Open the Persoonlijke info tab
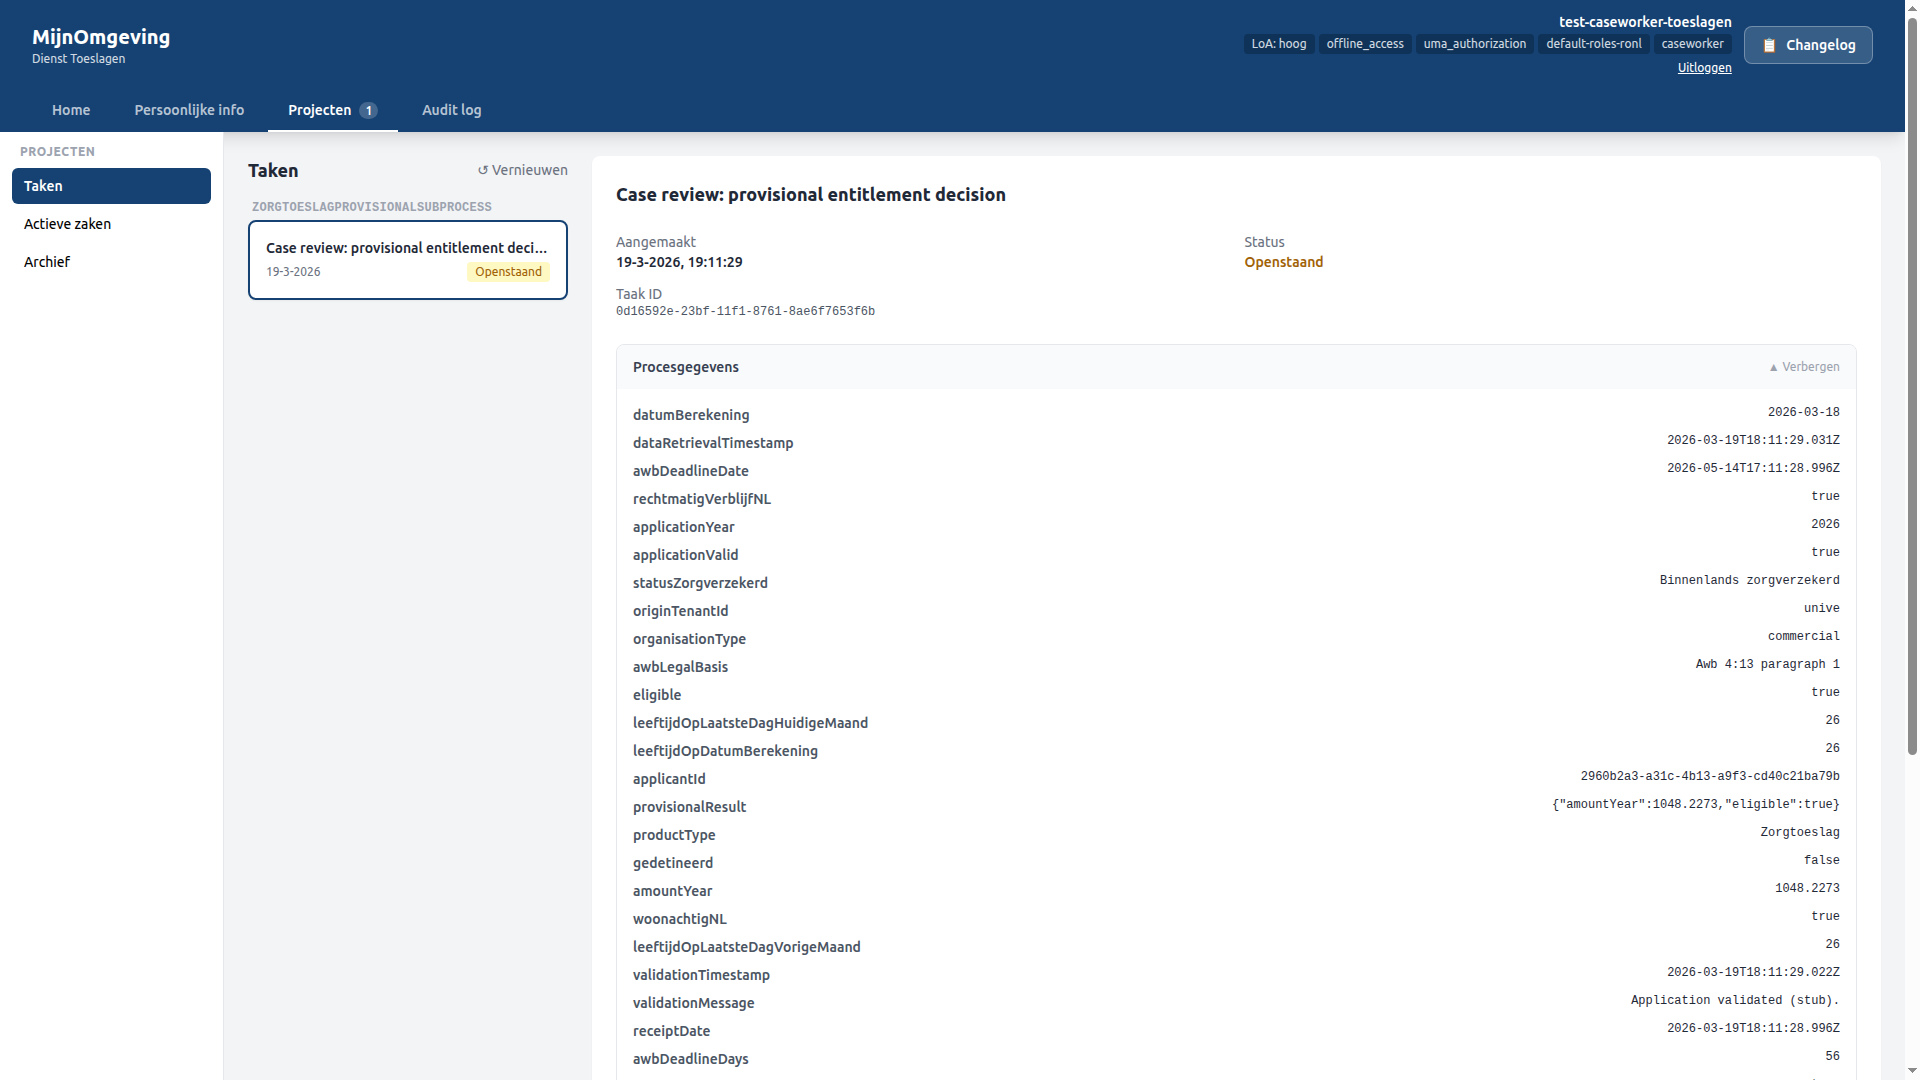The height and width of the screenshot is (1080, 1920). coord(189,110)
